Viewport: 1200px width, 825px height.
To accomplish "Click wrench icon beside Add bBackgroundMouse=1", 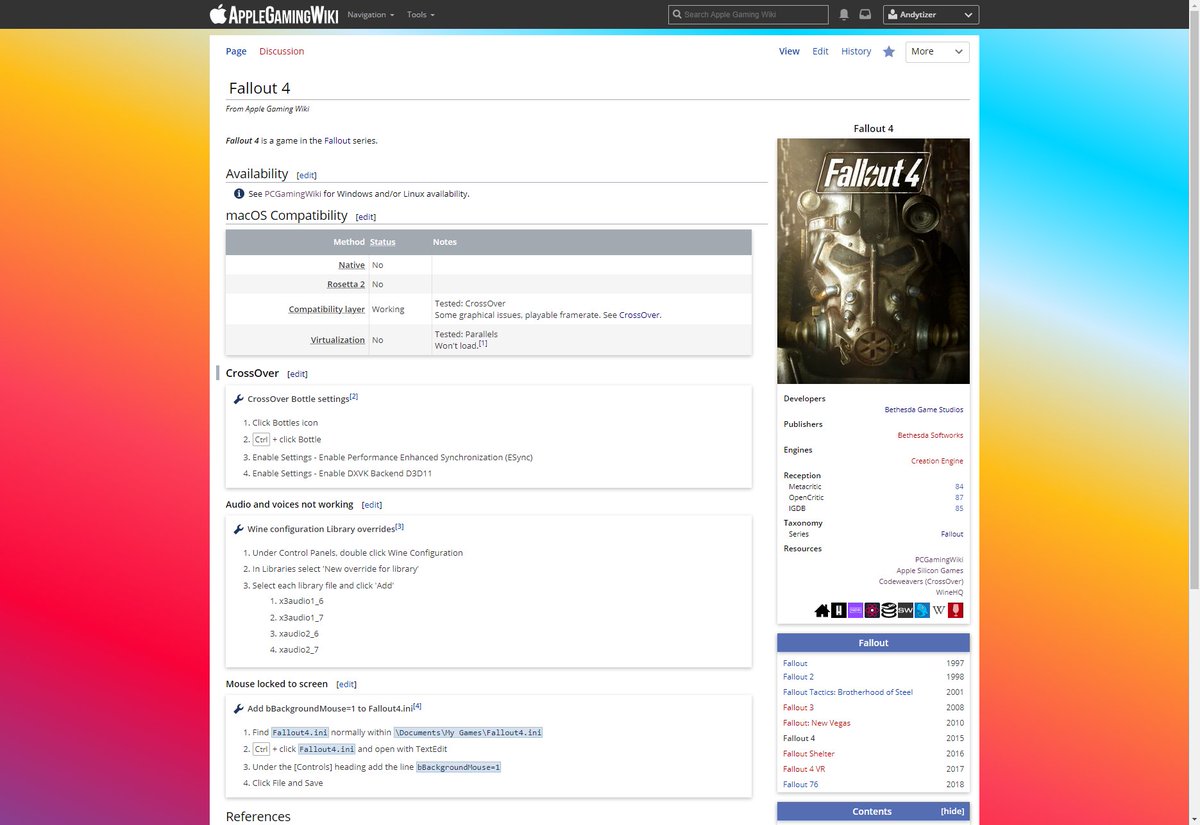I will point(238,709).
